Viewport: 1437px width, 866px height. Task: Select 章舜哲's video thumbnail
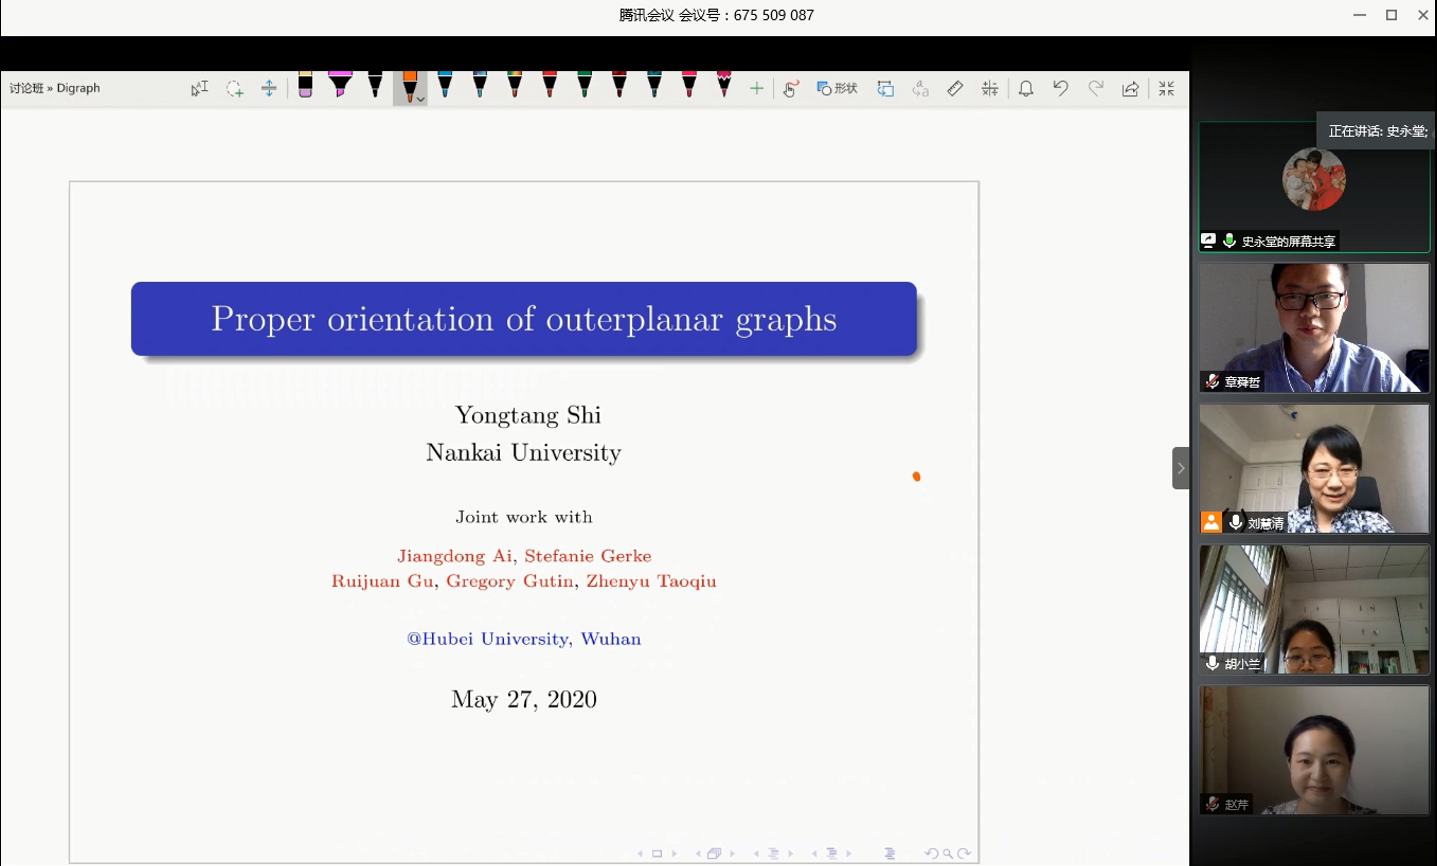click(x=1314, y=328)
